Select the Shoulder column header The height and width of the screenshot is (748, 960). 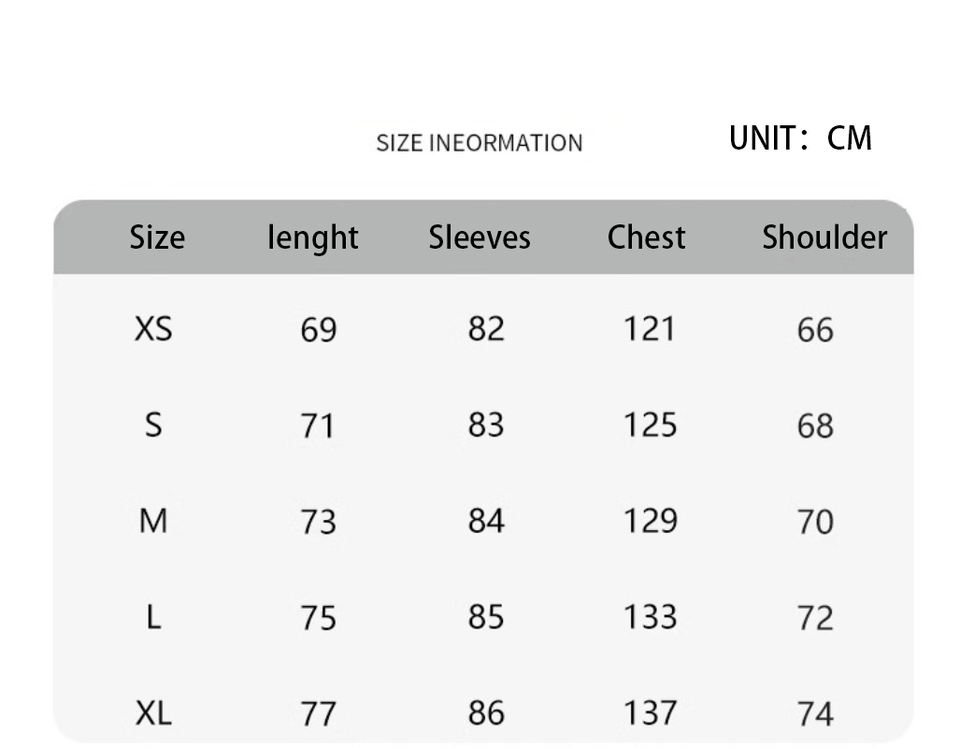824,238
